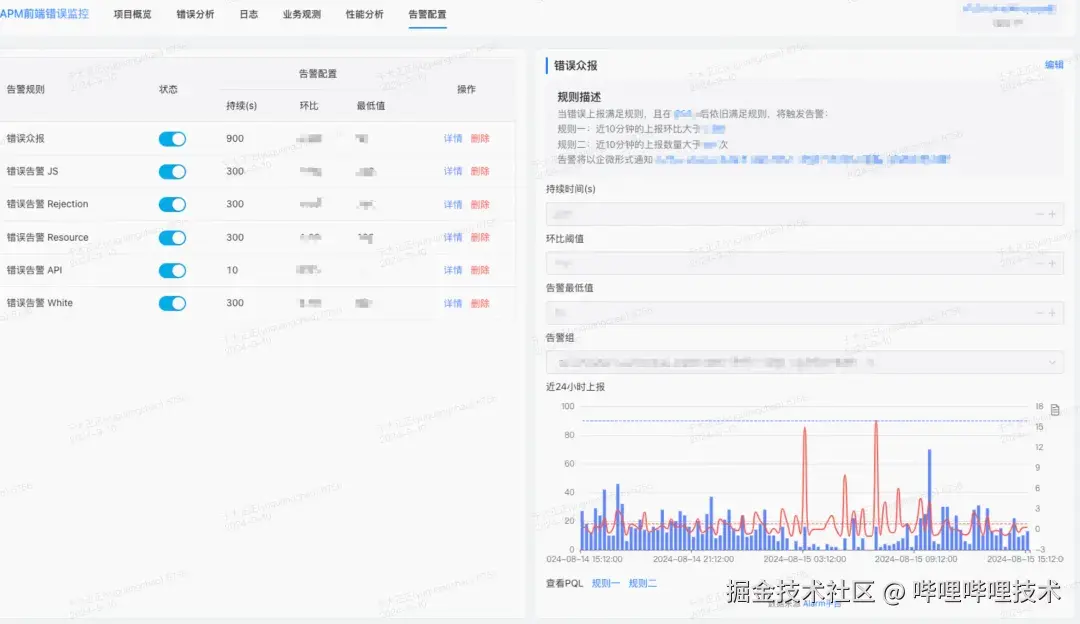Open the 错误分析 tab
This screenshot has height=624, width=1080.
click(x=195, y=14)
